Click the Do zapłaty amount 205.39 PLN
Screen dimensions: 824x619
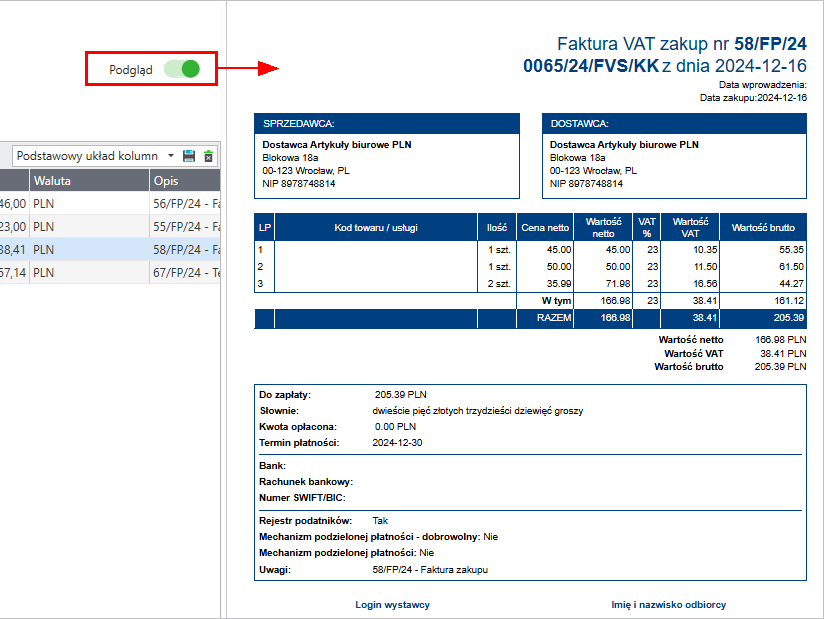(400, 394)
